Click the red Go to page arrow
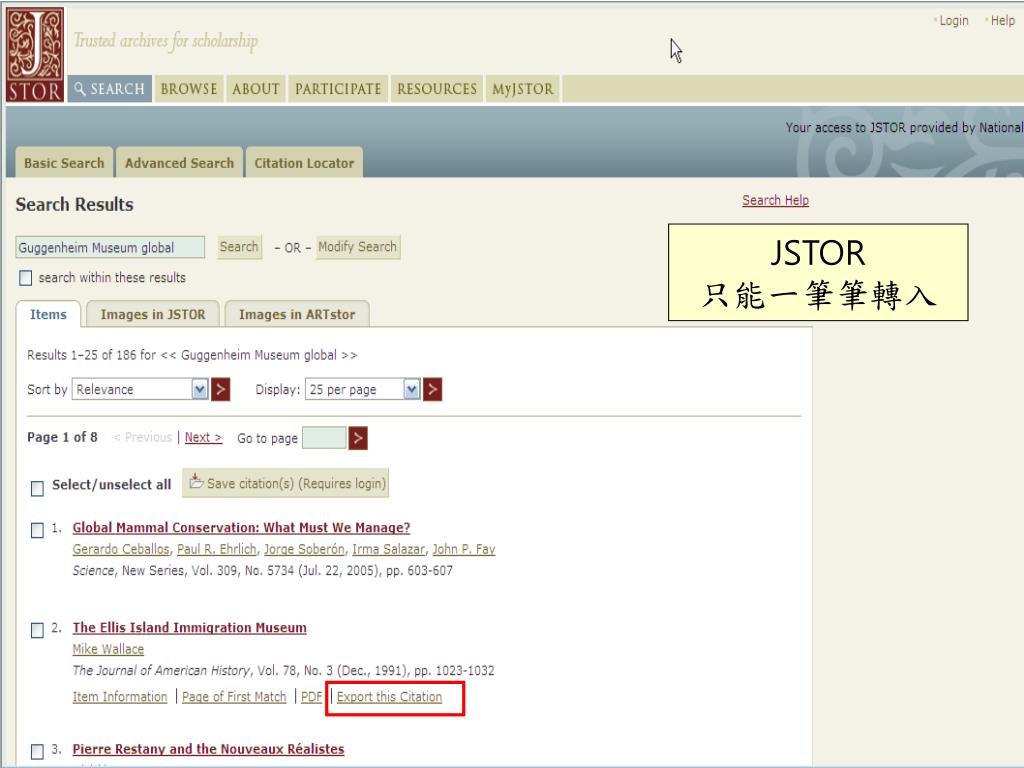Viewport: 1024px width, 768px height. click(x=358, y=438)
